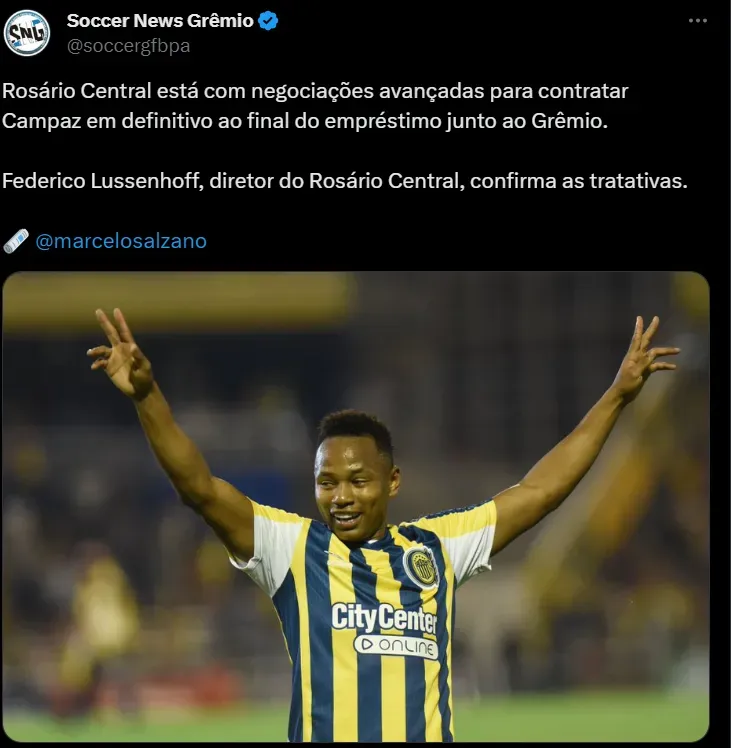The width and height of the screenshot is (731, 748).
Task: Click the rolled newspaper emoji
Action: pyautogui.click(x=16, y=241)
